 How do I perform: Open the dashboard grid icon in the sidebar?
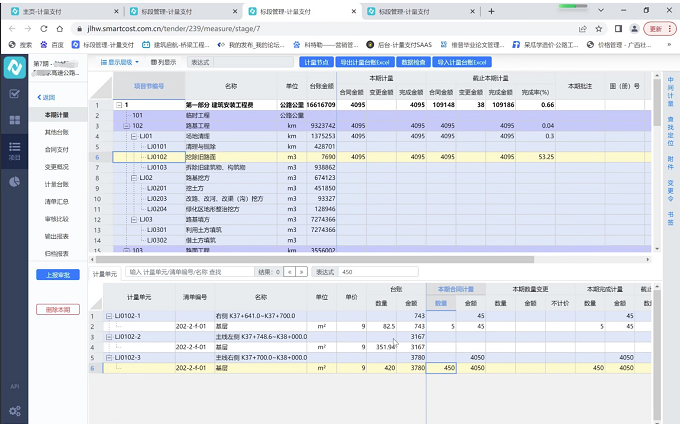tap(15, 121)
